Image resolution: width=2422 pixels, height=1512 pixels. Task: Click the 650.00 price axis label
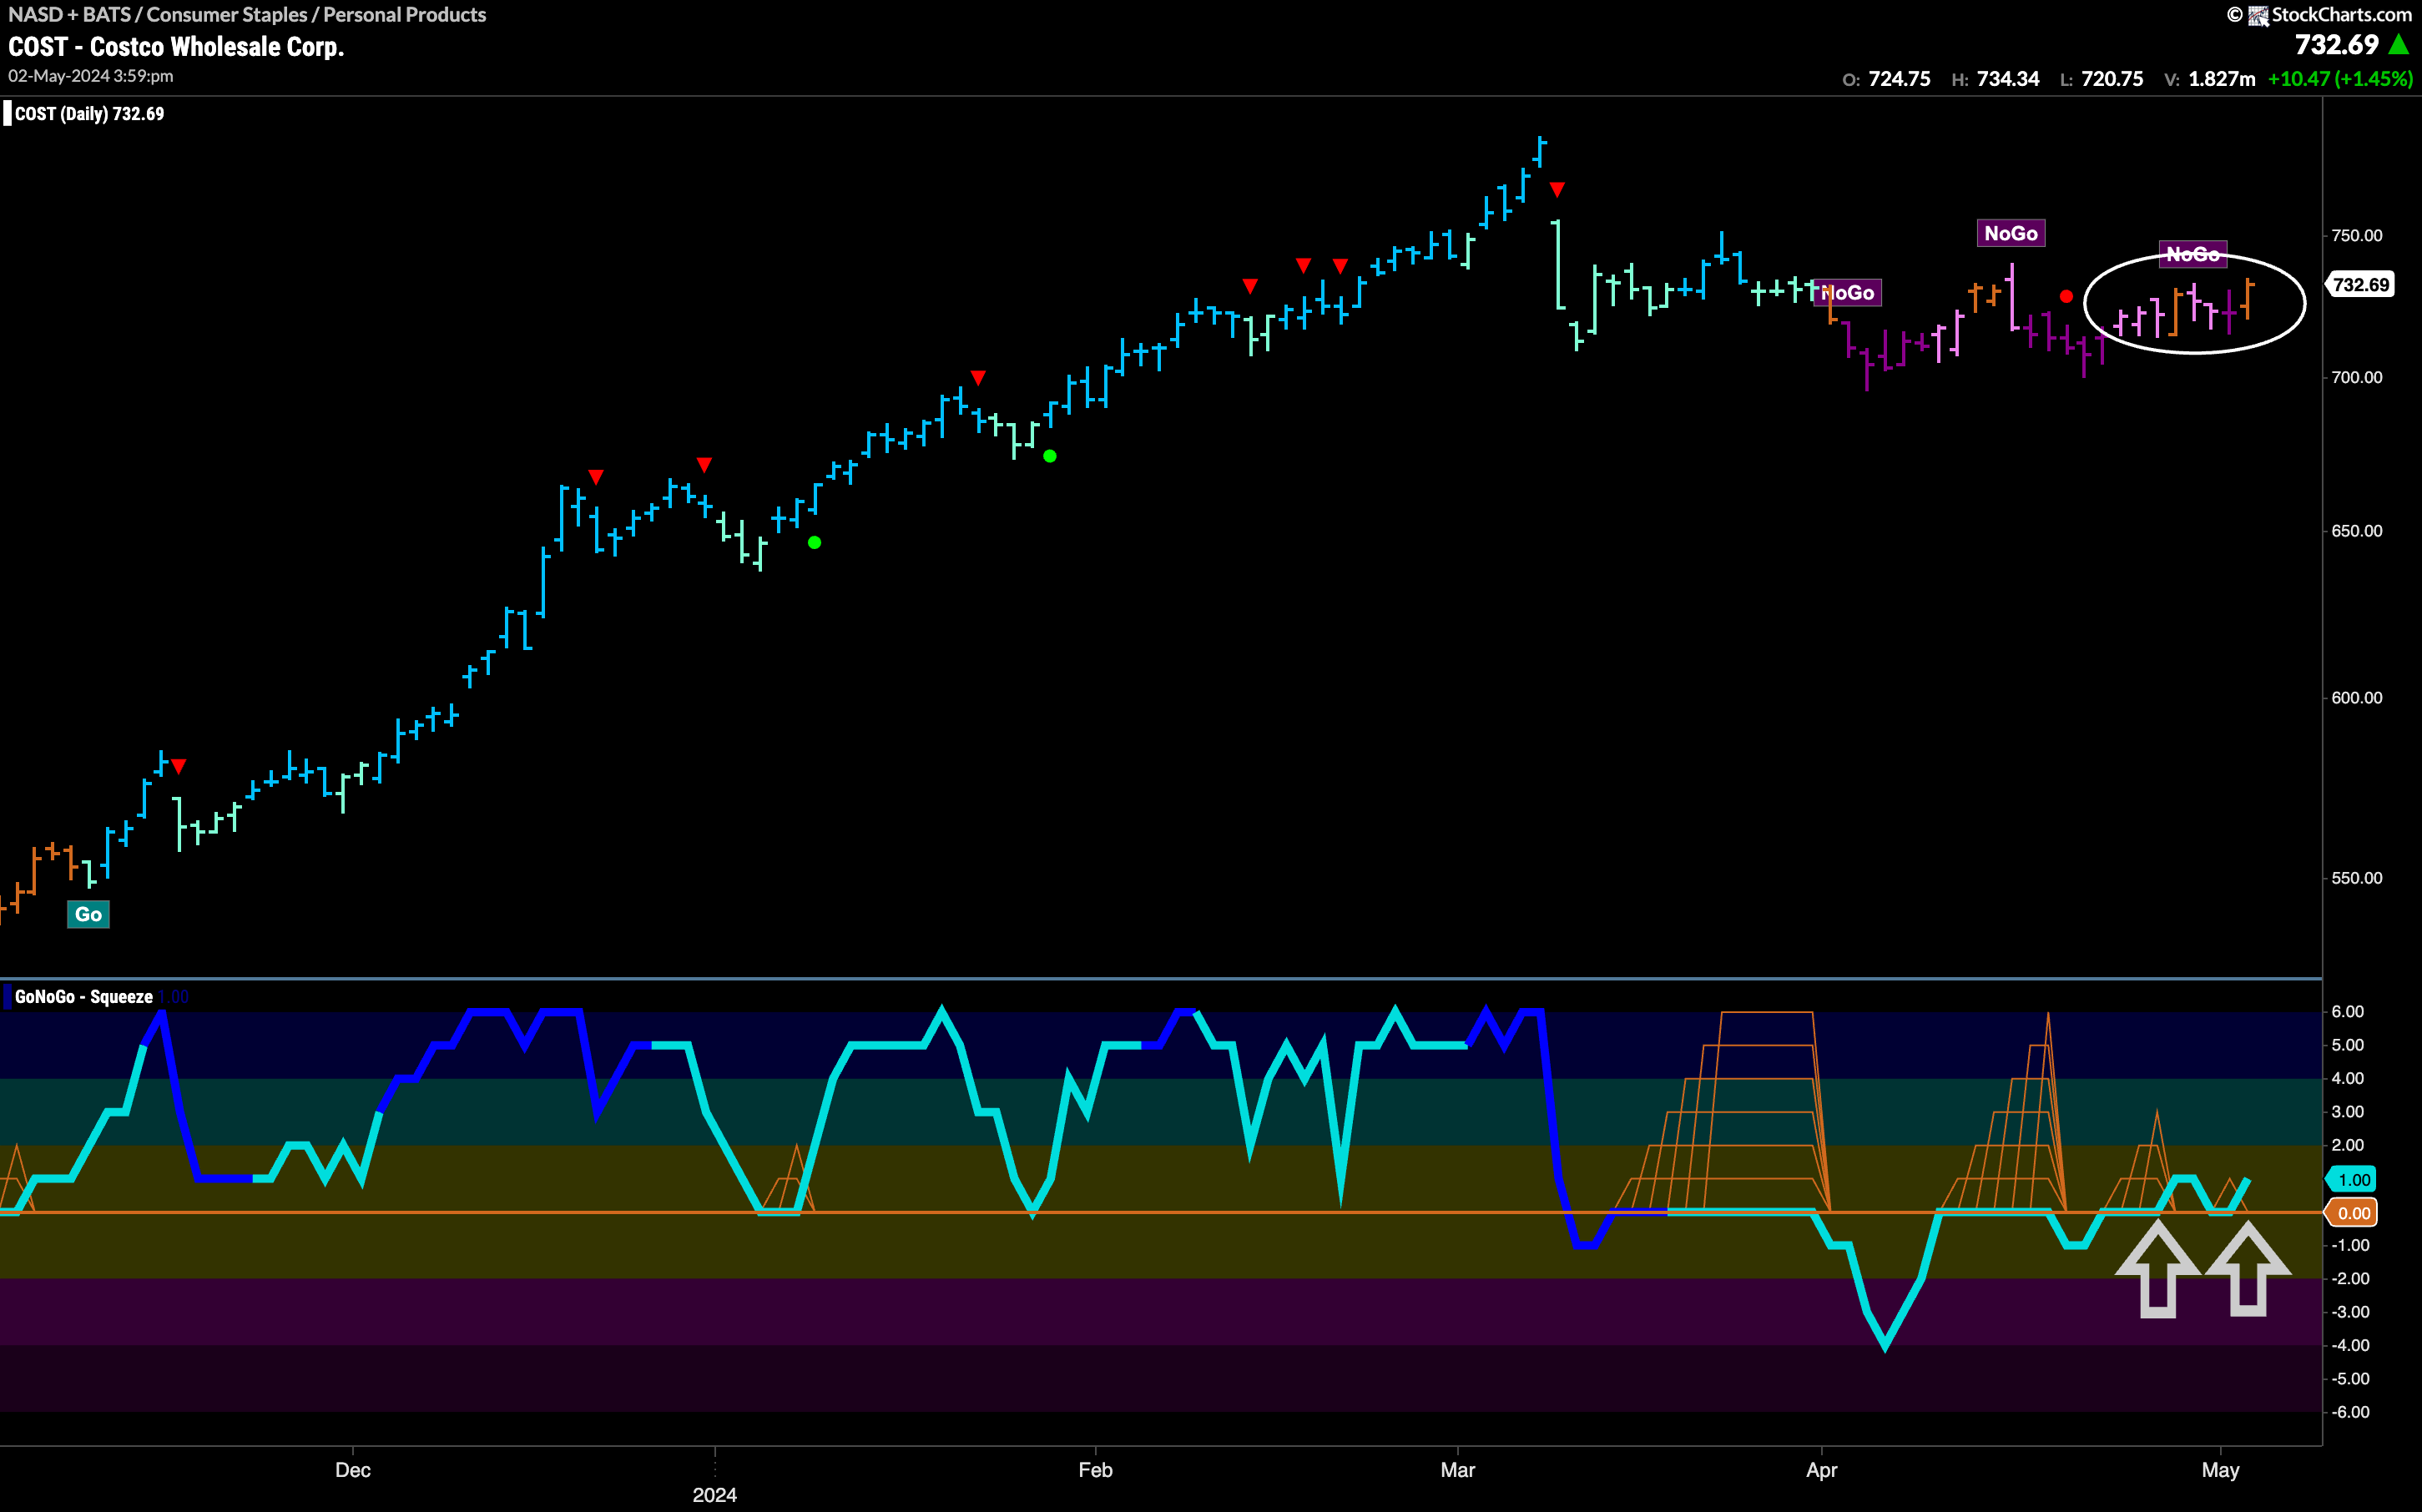click(x=2356, y=530)
